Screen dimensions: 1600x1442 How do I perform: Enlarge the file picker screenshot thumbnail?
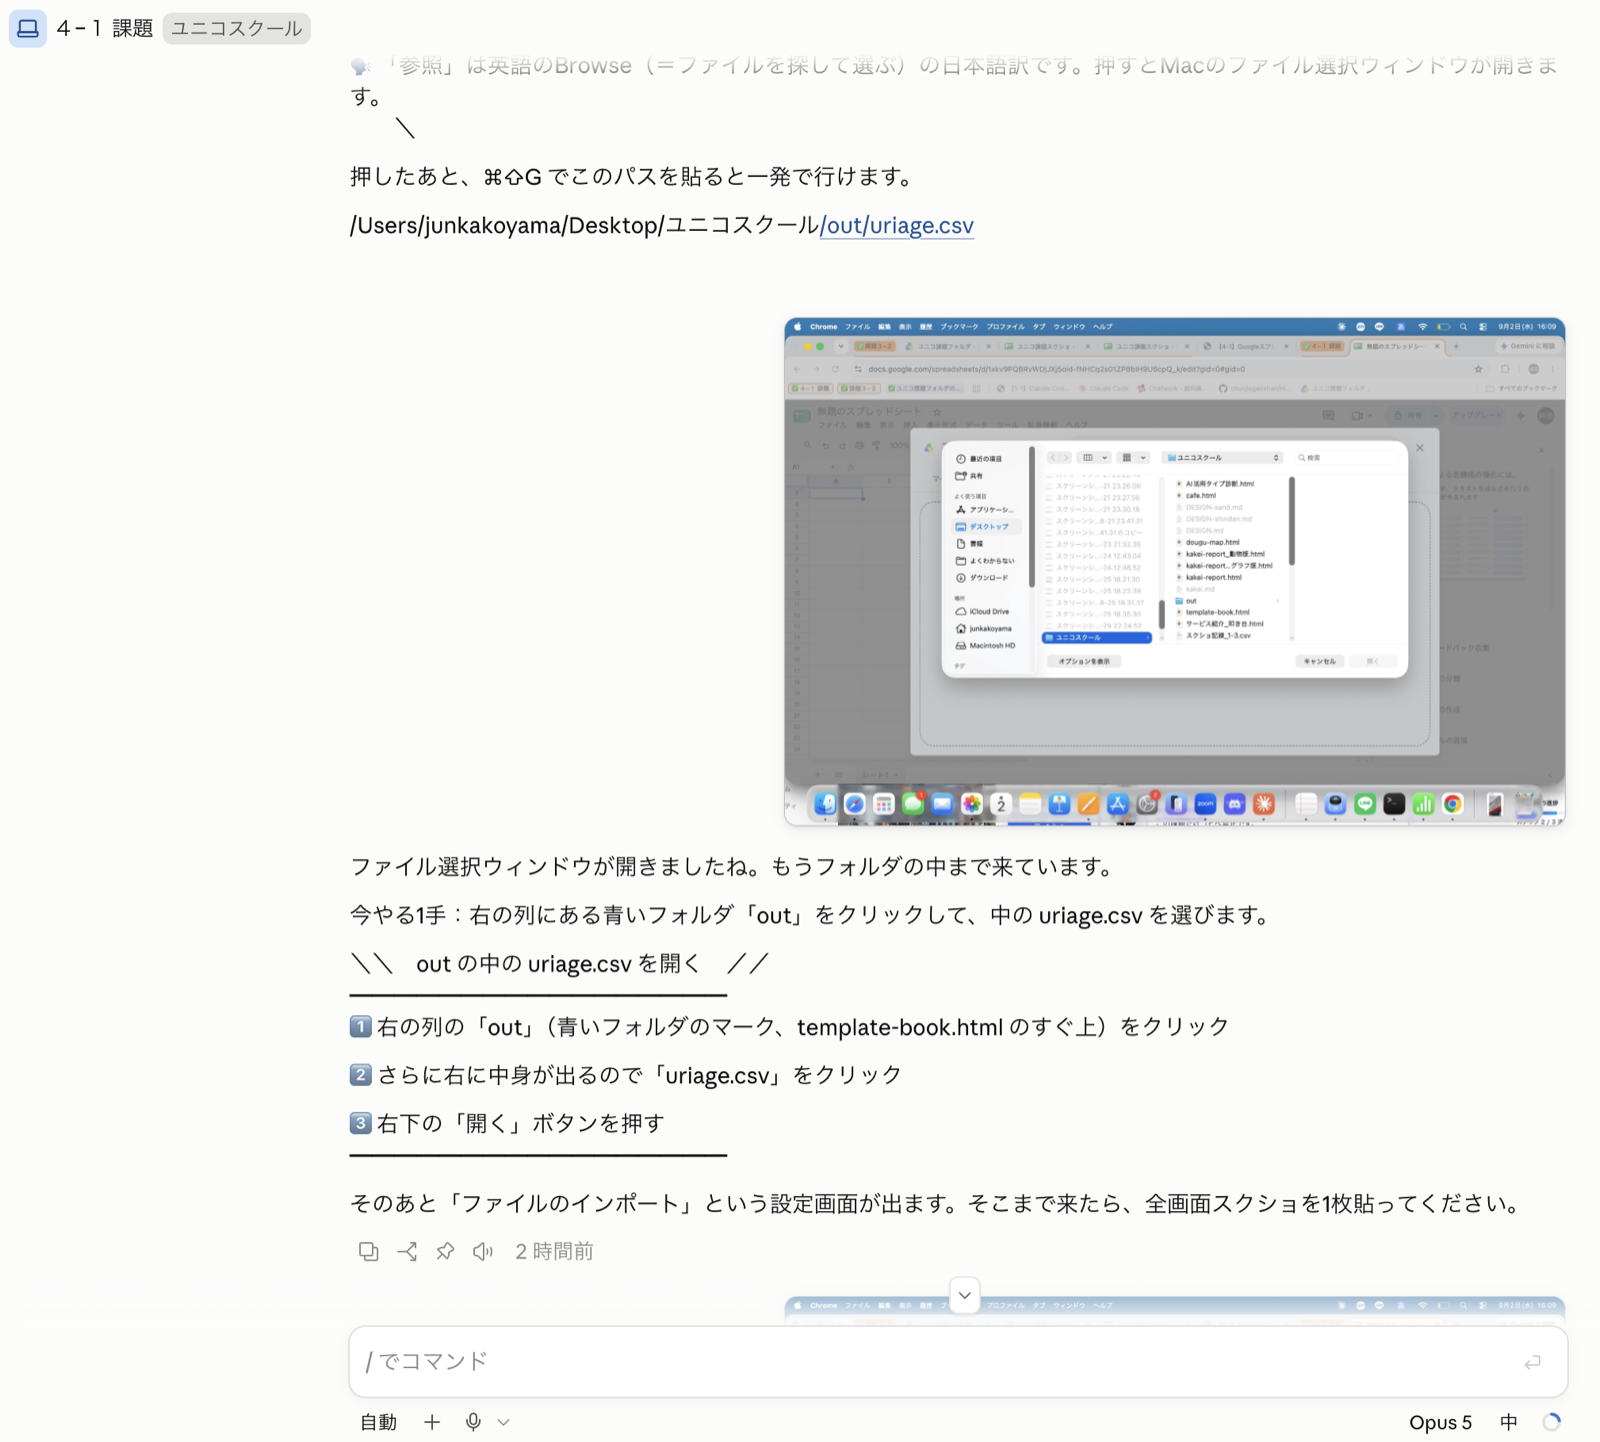[x=1174, y=571]
